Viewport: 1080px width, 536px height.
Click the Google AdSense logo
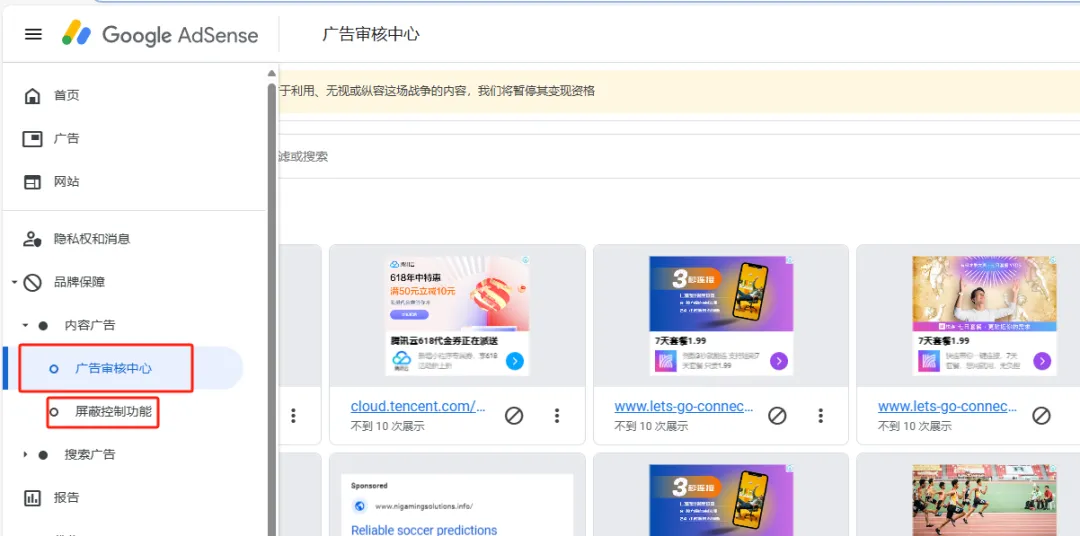[x=160, y=34]
